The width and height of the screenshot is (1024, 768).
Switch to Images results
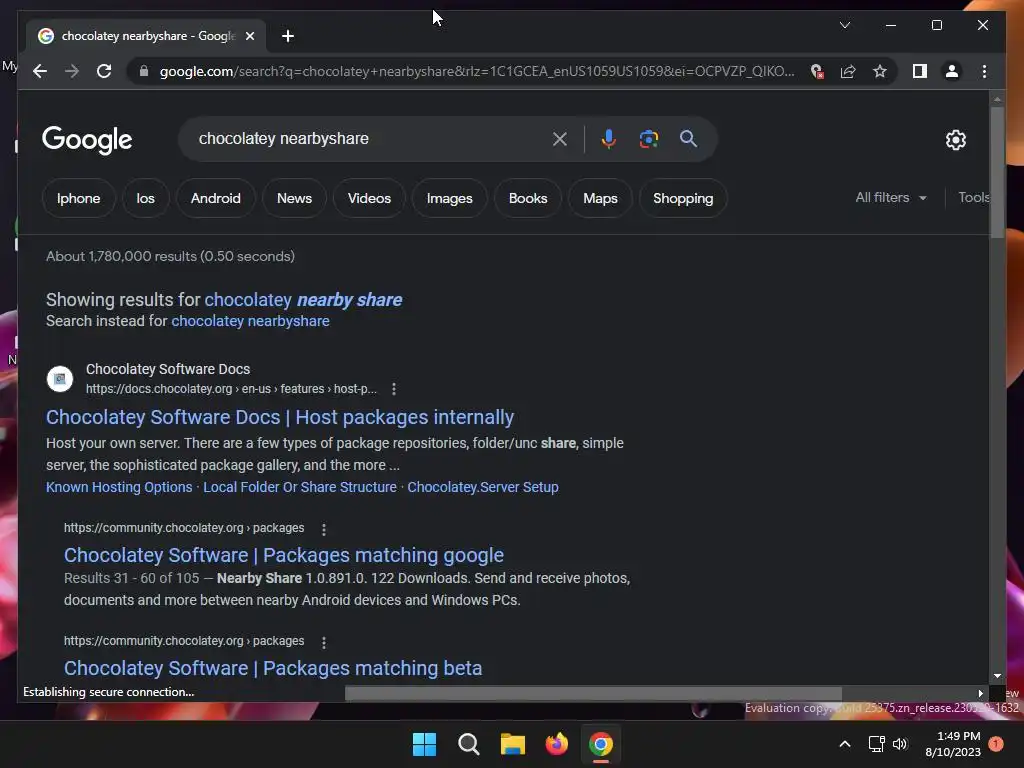pyautogui.click(x=449, y=199)
